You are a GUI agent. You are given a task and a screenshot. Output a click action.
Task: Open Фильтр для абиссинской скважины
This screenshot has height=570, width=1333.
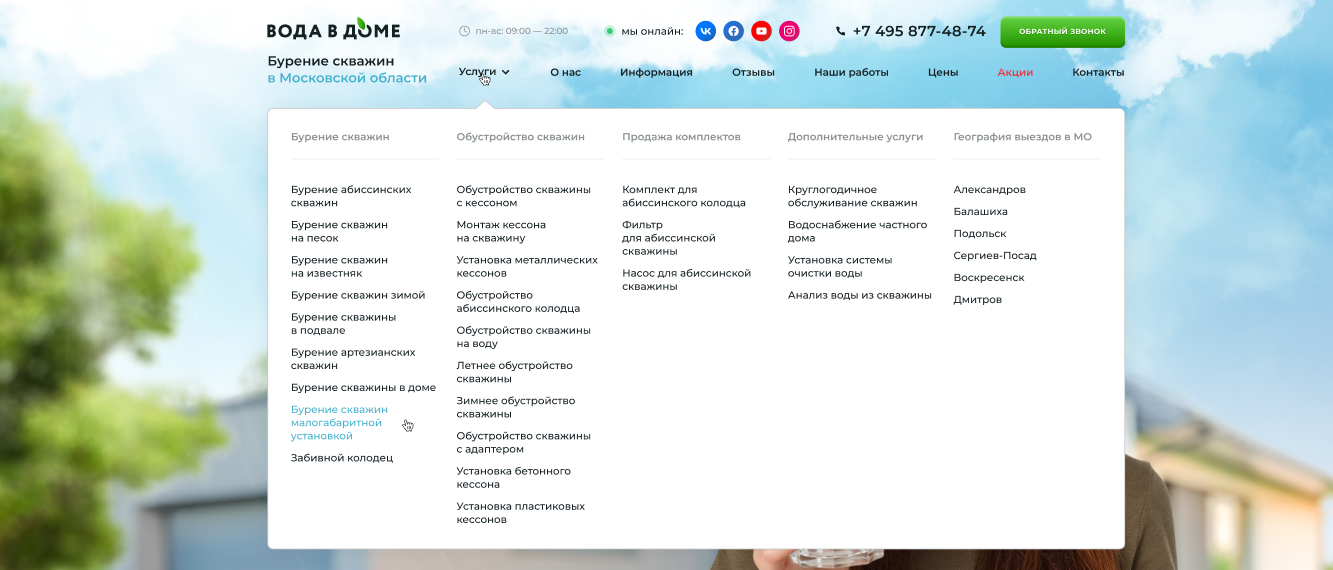pos(669,238)
